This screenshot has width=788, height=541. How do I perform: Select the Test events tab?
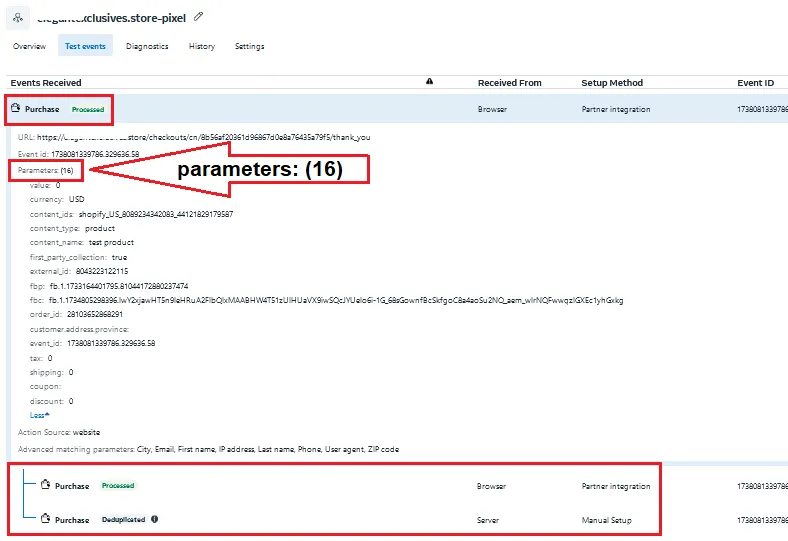85,46
